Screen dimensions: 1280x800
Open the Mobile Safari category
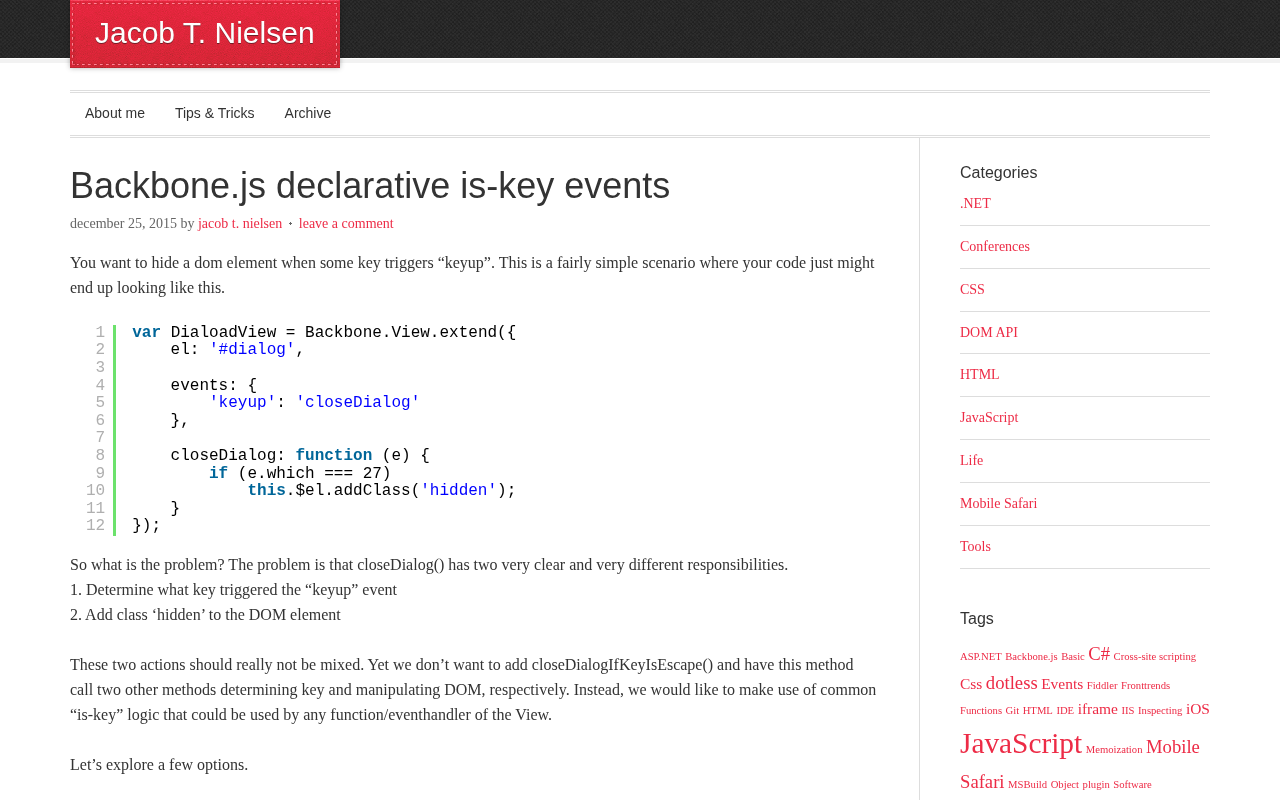pos(998,504)
